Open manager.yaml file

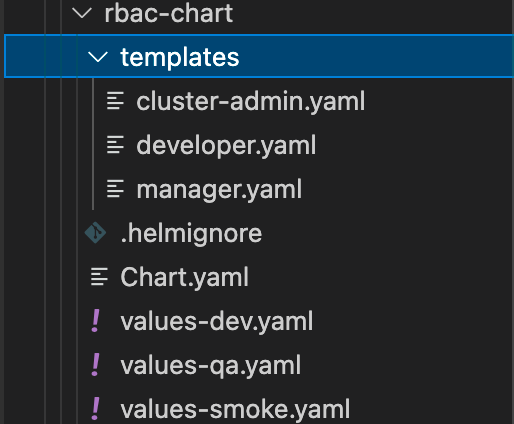pos(219,190)
